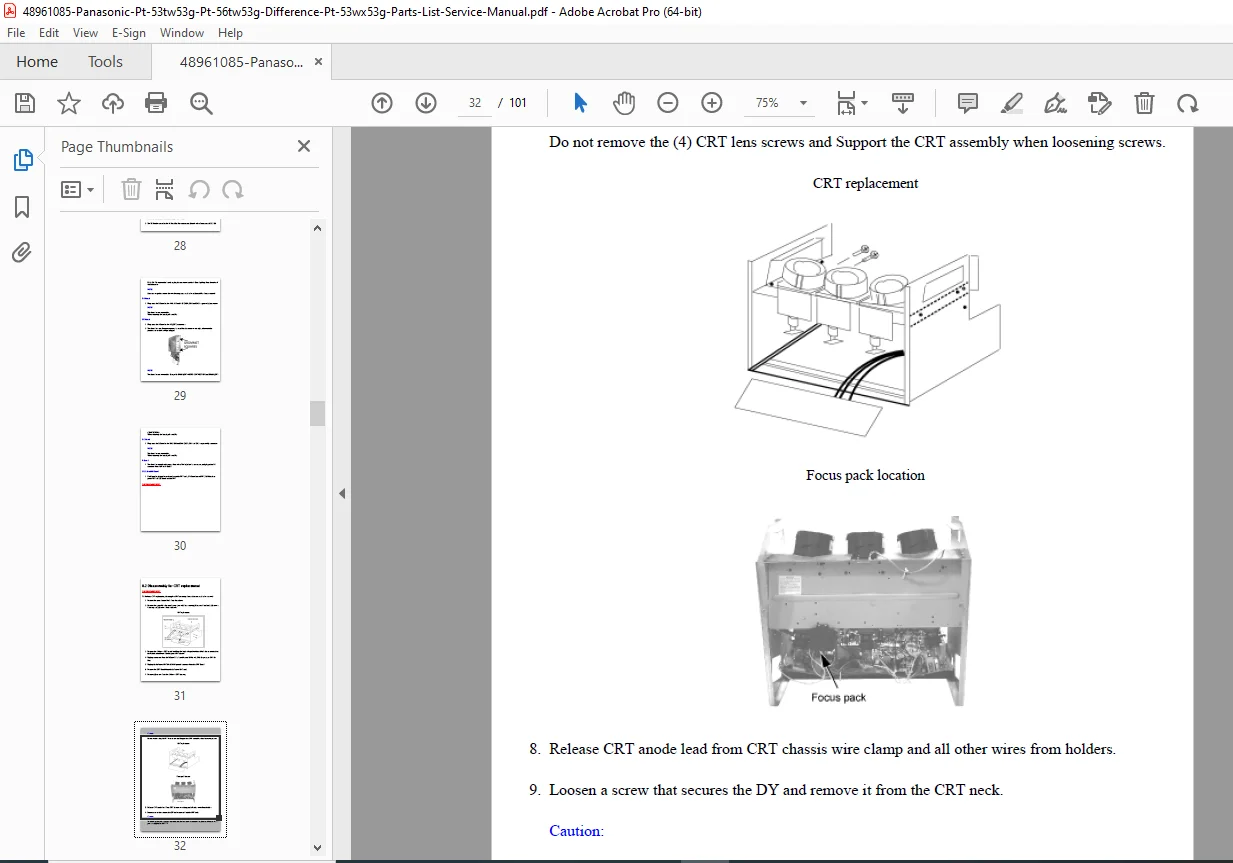Click the page number field showing 32
This screenshot has width=1233, height=863.
[475, 103]
